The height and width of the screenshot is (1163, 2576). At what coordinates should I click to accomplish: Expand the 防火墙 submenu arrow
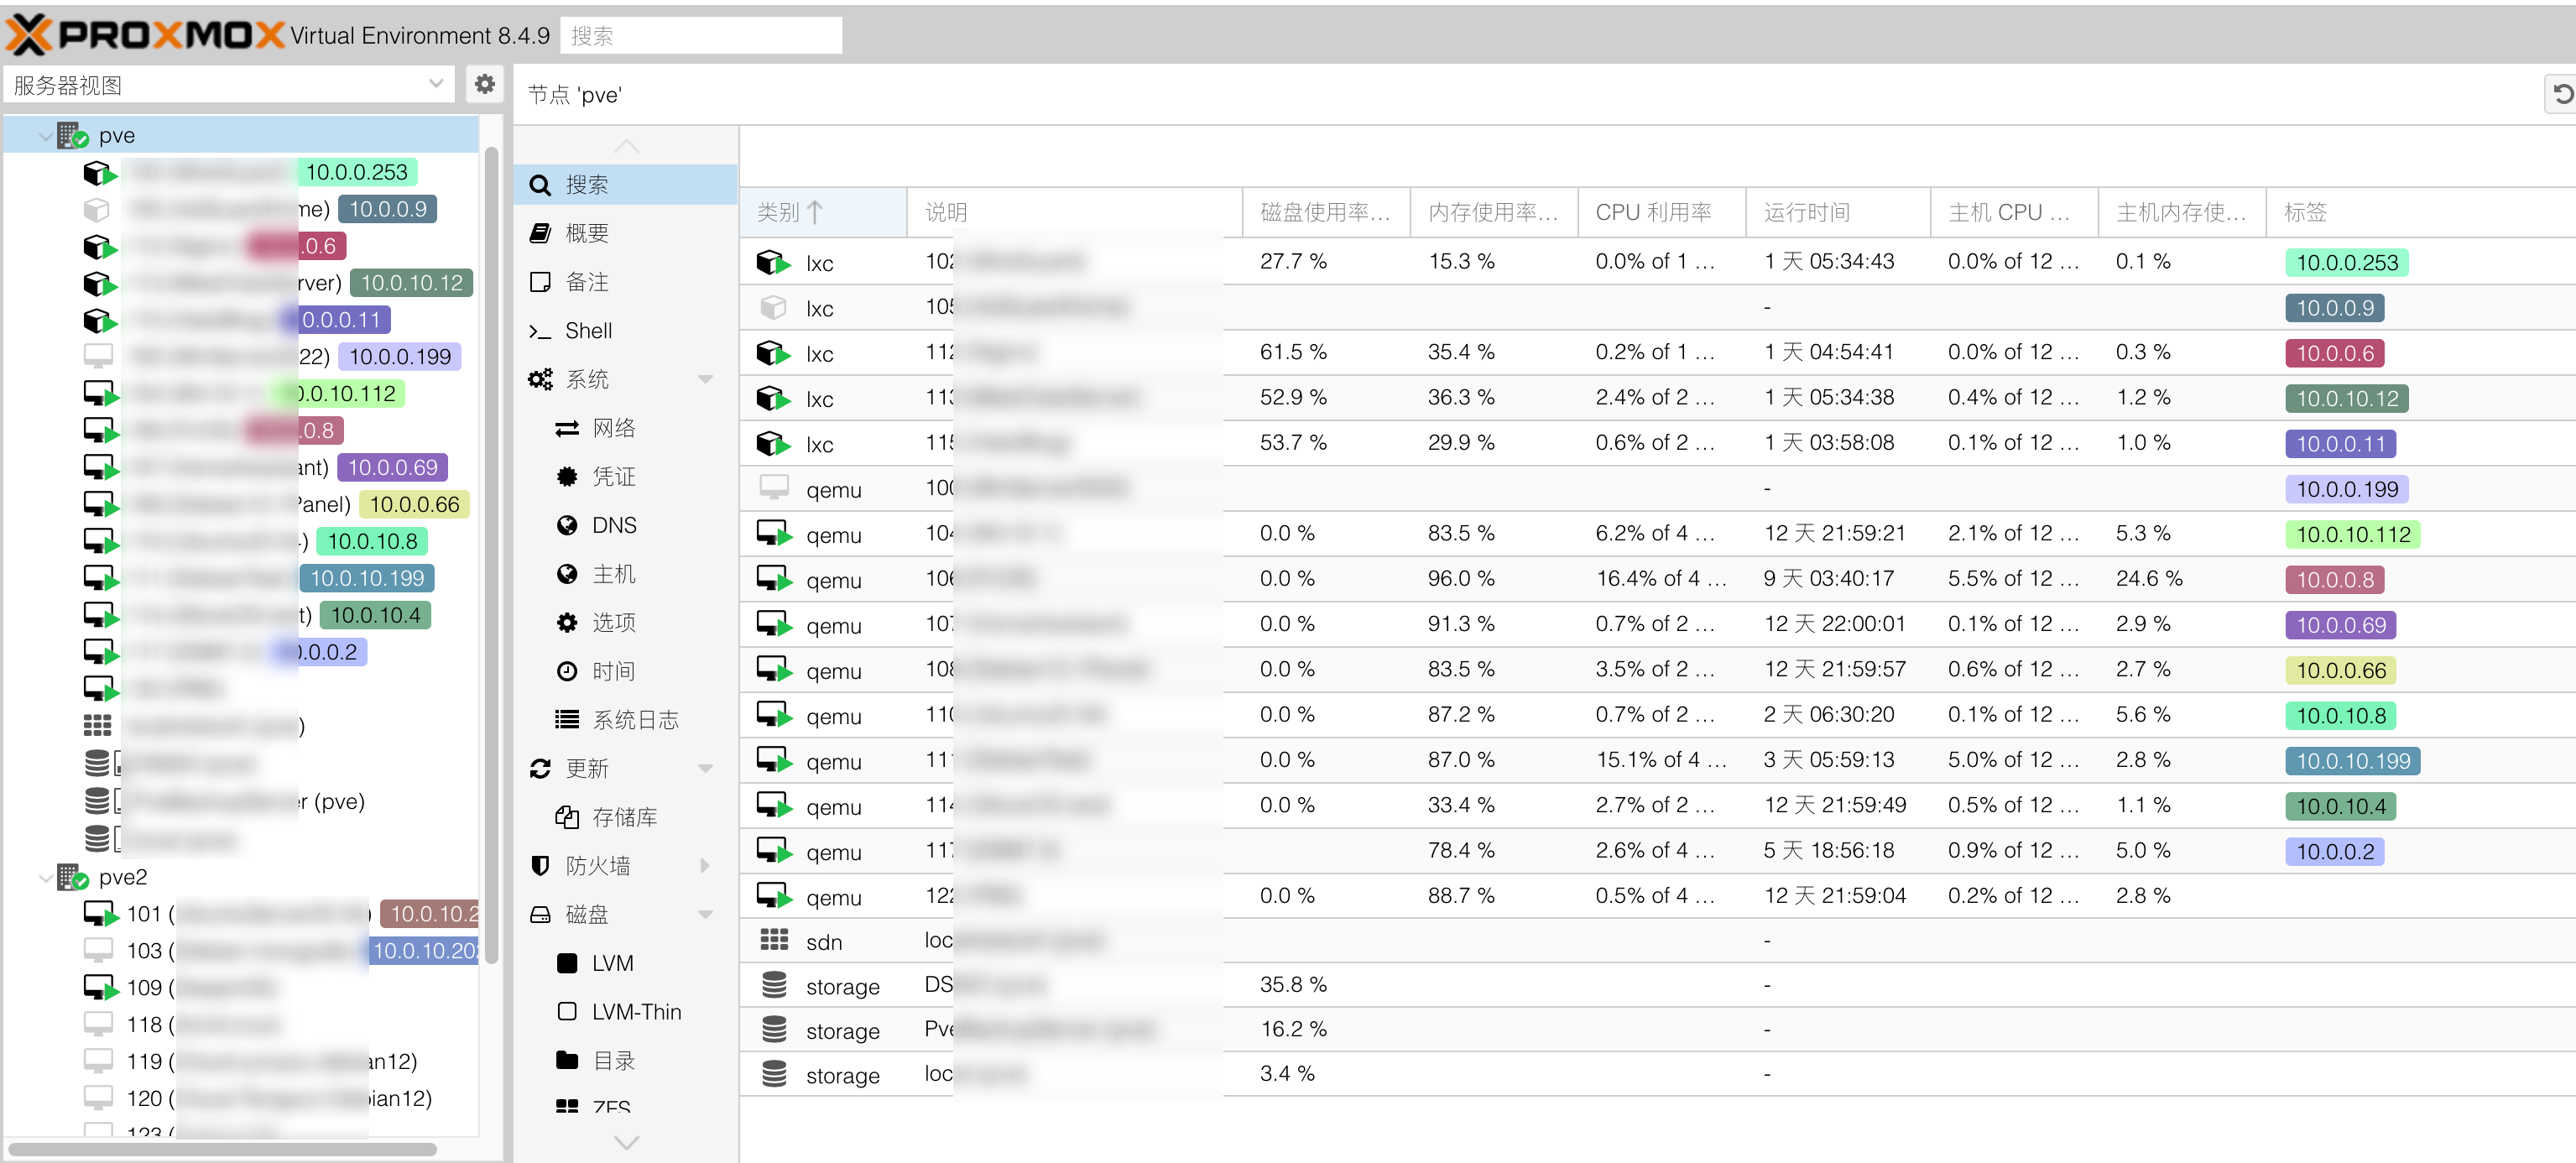705,865
